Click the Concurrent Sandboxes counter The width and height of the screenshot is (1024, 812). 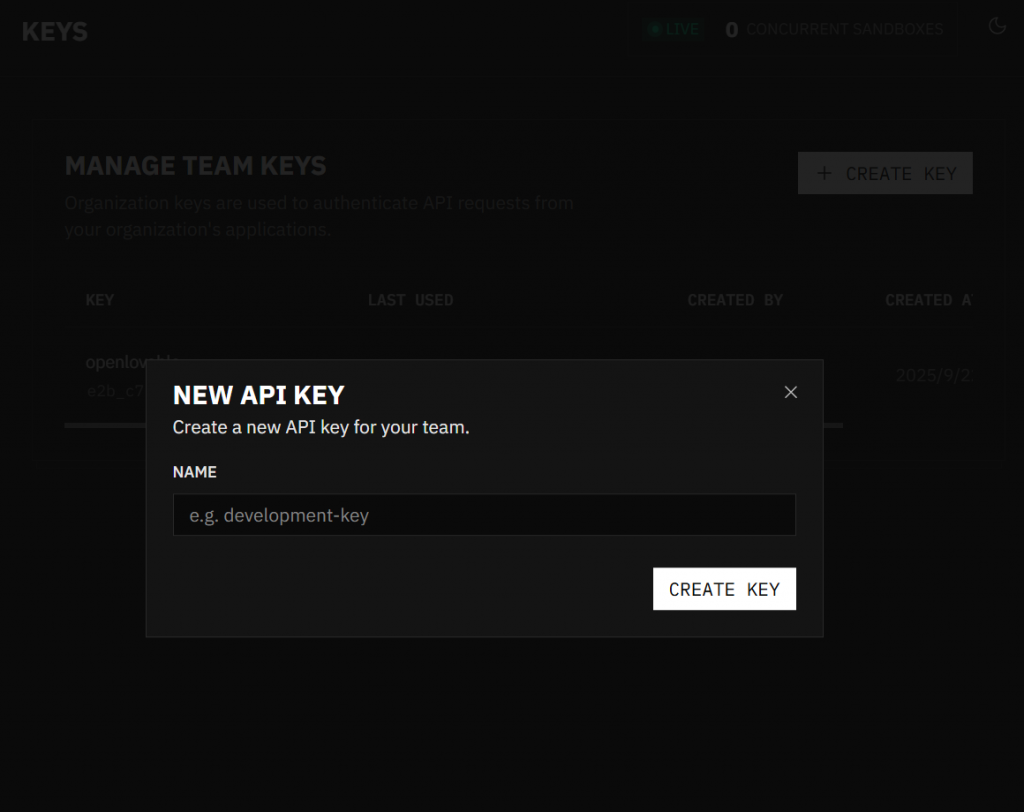(x=834, y=29)
